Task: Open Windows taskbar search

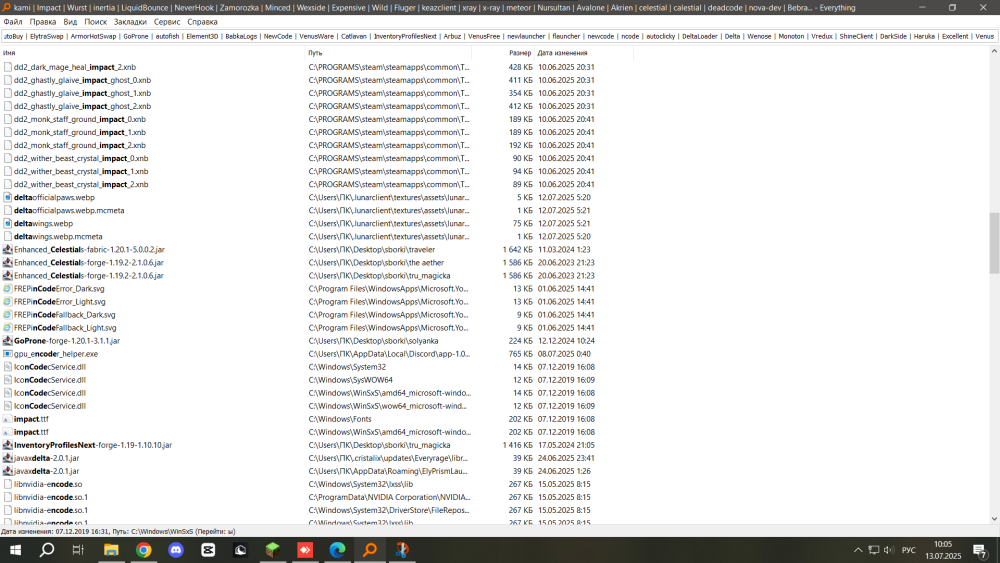Action: click(x=47, y=550)
